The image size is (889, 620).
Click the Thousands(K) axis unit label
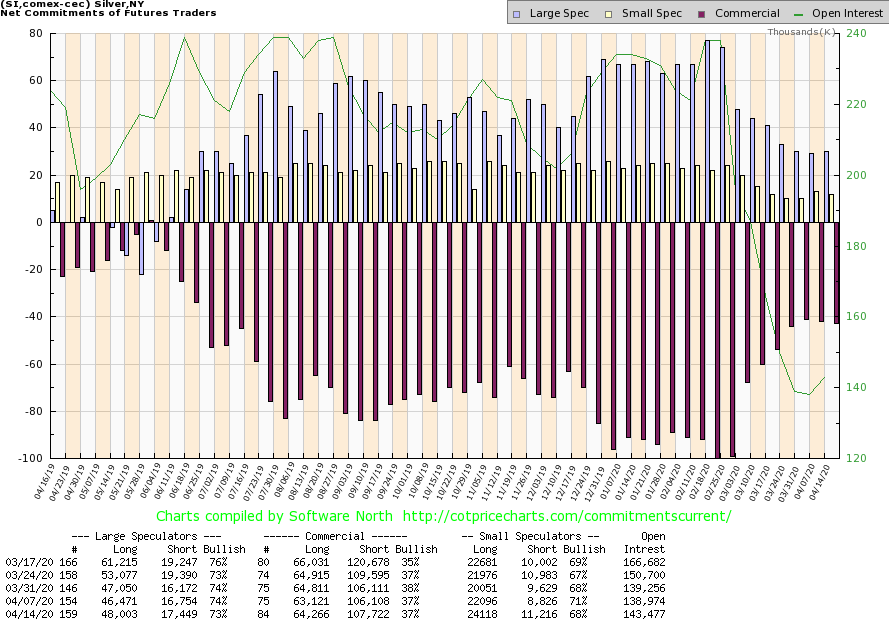(802, 32)
